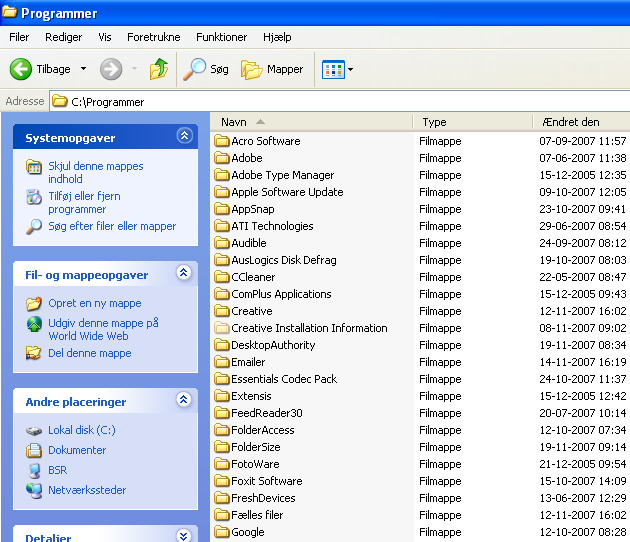
Task: Expand the Detaljer panel
Action: (x=184, y=536)
